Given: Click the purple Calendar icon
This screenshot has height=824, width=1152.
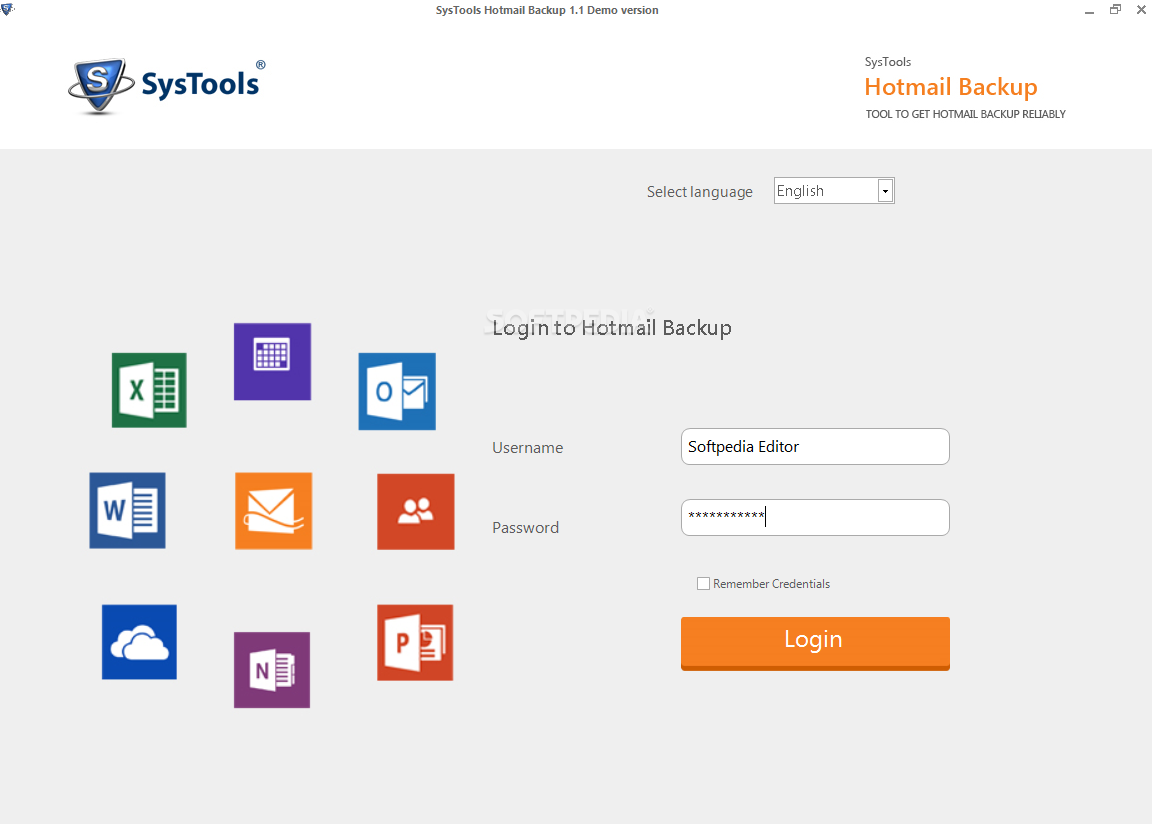Looking at the screenshot, I should 273,361.
